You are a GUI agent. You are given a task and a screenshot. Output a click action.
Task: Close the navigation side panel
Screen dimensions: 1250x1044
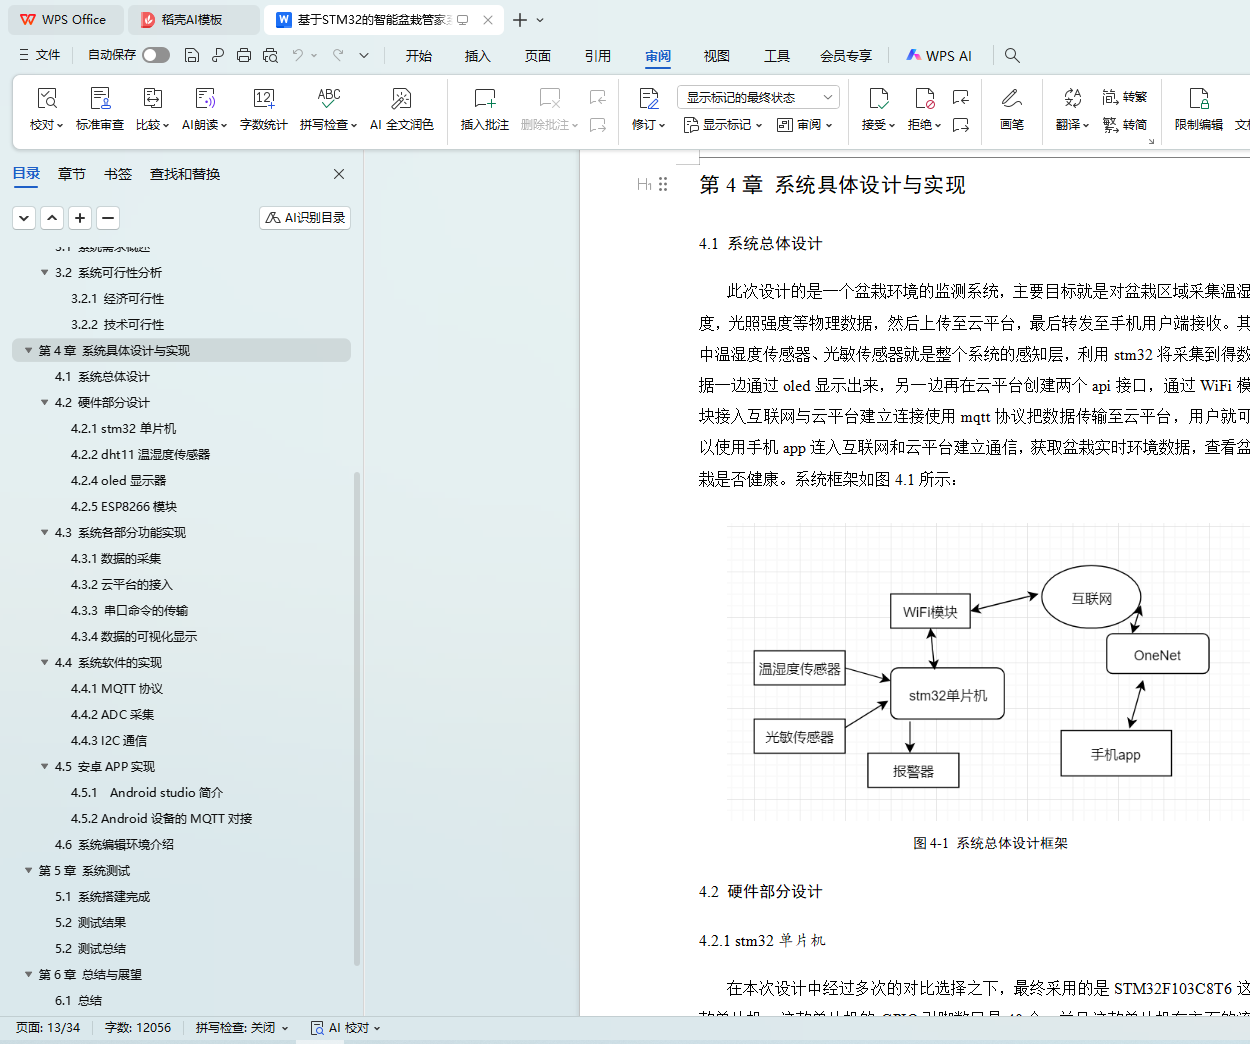(339, 174)
